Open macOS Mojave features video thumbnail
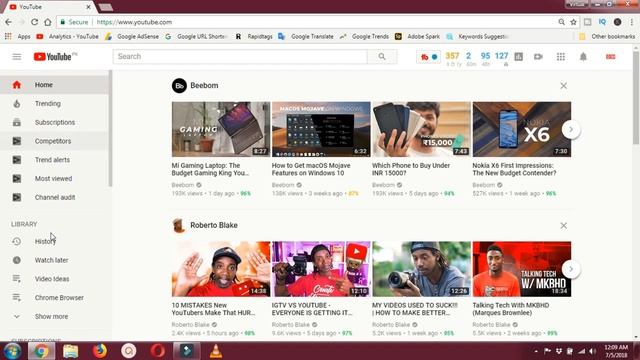 pos(321,129)
